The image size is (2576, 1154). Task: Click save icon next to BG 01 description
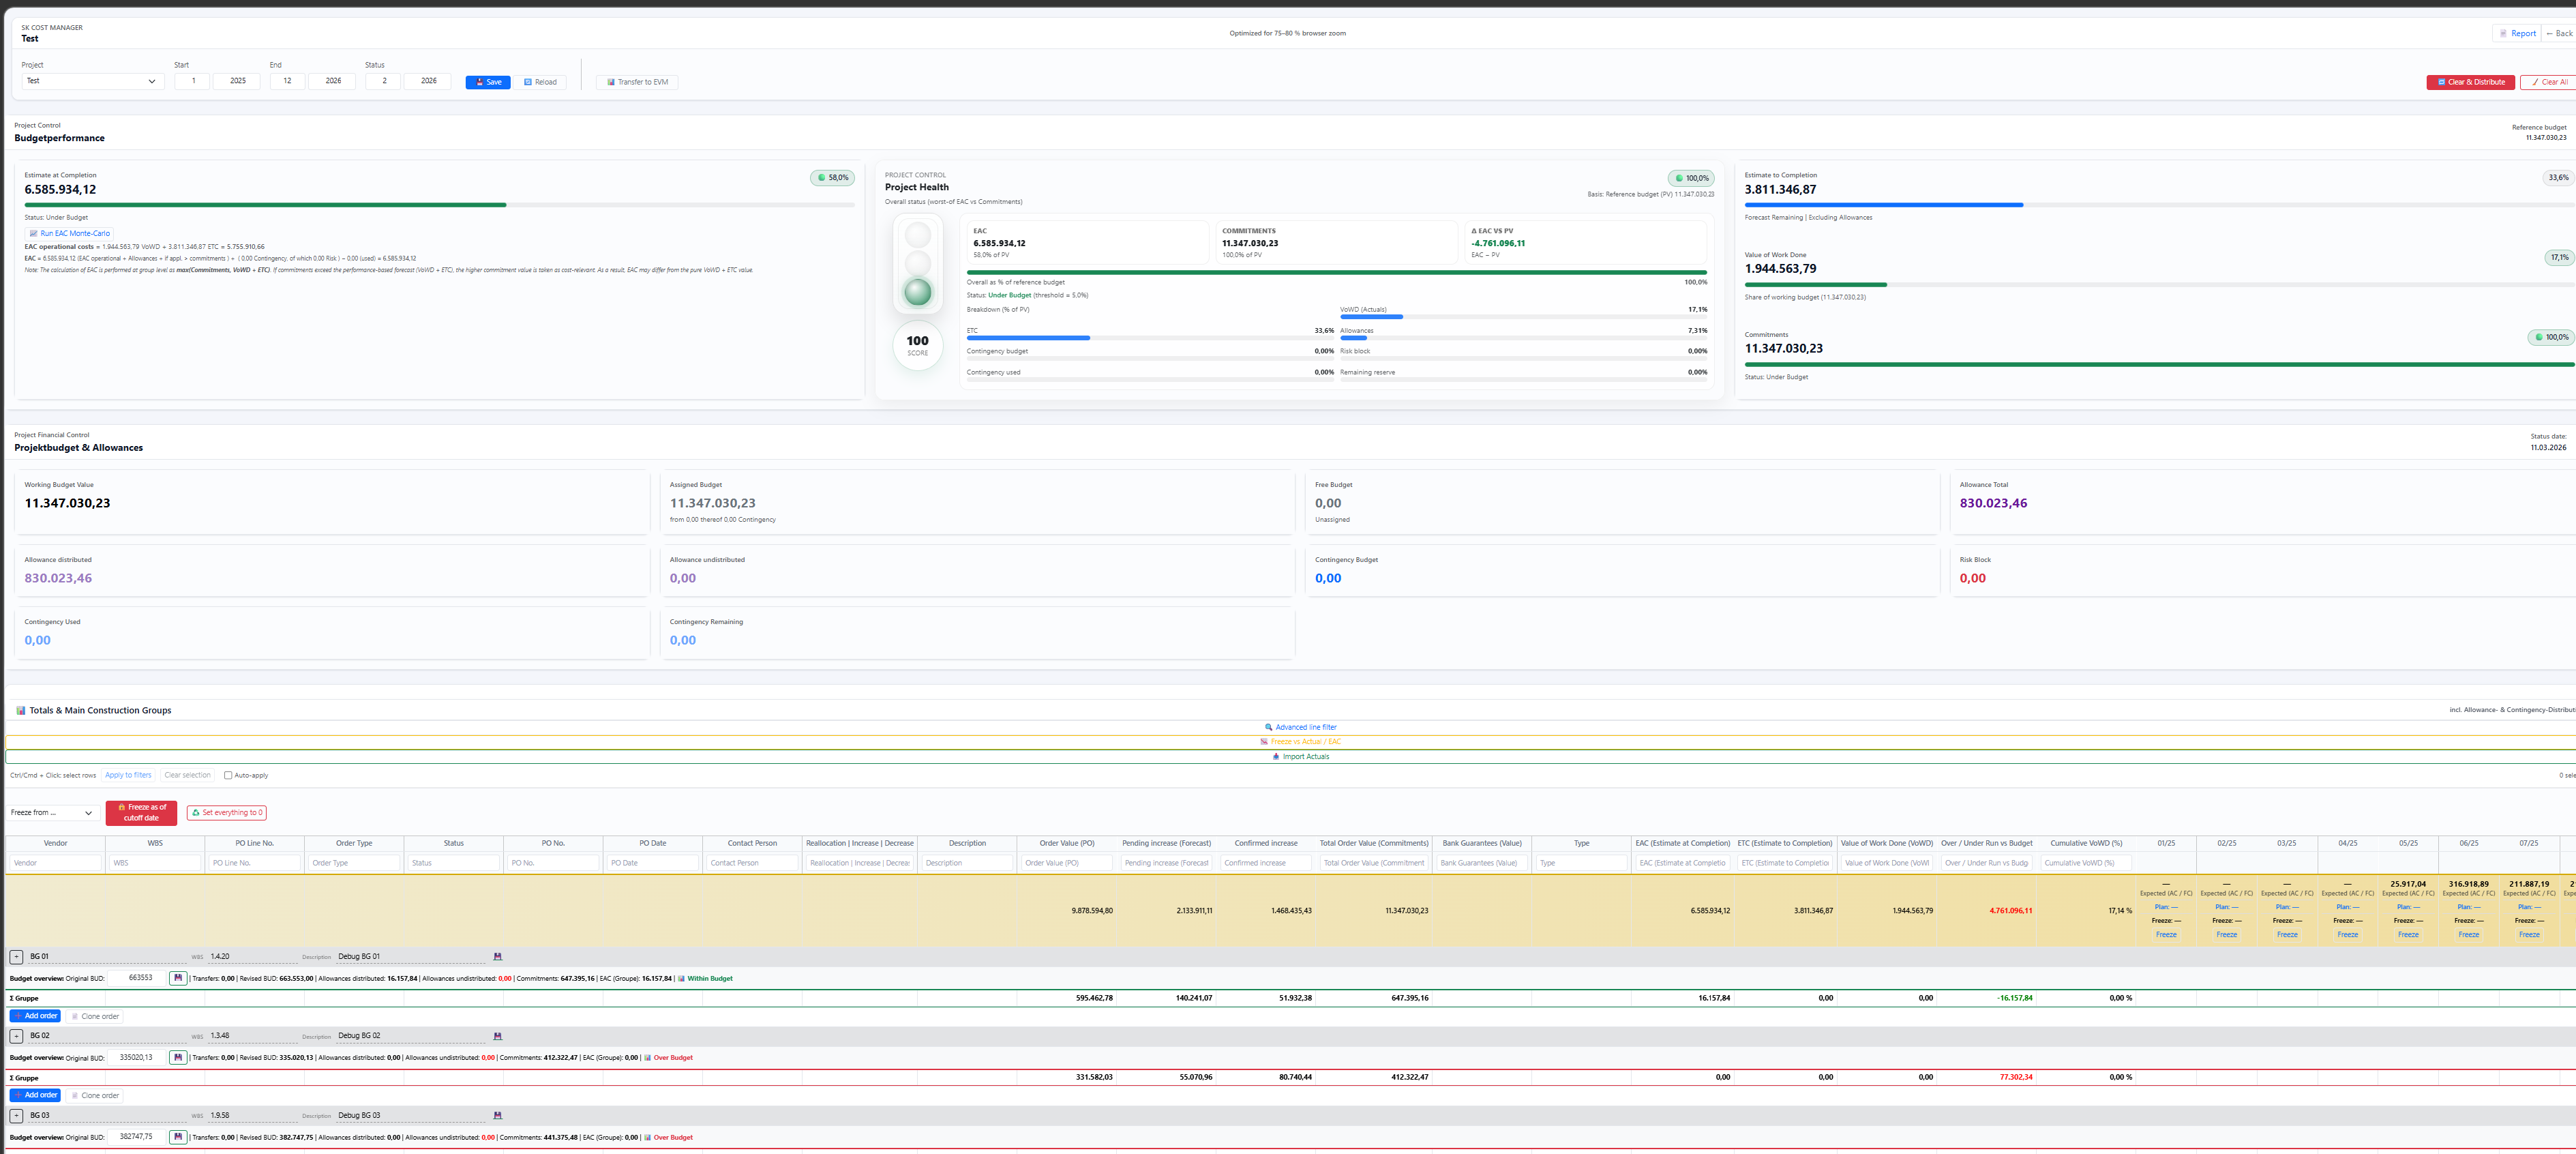pos(497,957)
